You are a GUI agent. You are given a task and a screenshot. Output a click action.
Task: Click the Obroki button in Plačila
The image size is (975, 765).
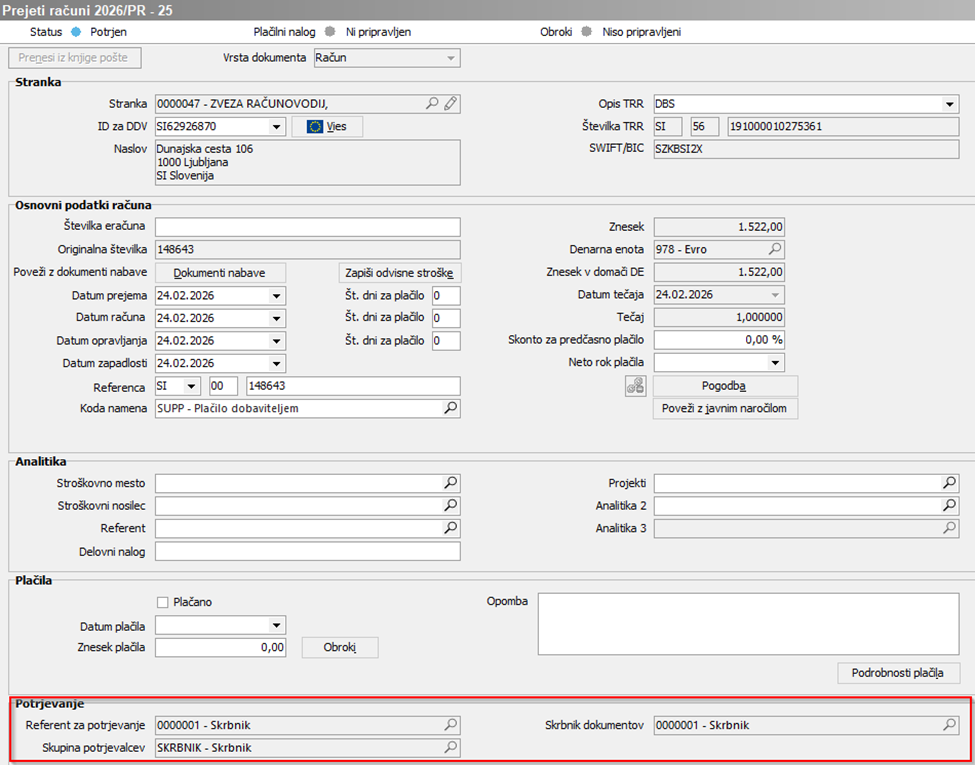(340, 647)
